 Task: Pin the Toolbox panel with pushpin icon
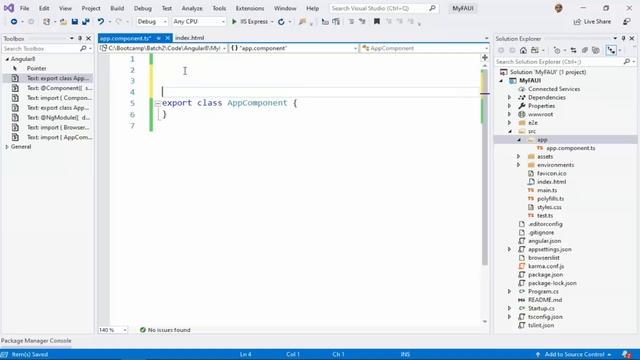pyautogui.click(x=80, y=38)
